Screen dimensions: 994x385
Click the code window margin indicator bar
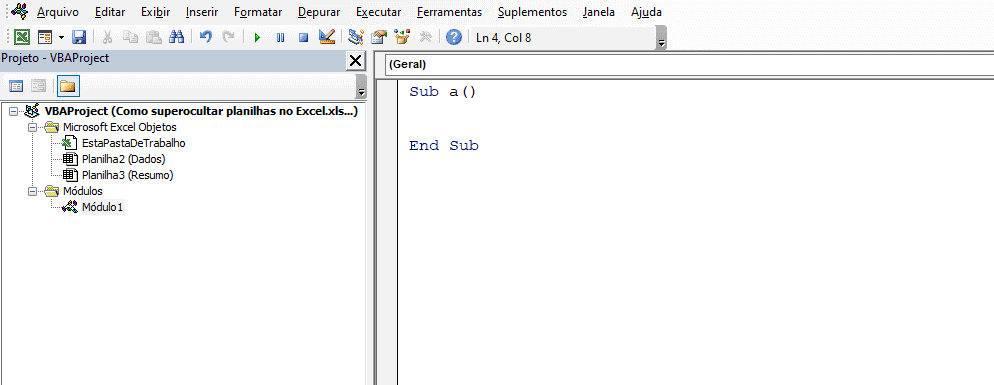(x=387, y=232)
